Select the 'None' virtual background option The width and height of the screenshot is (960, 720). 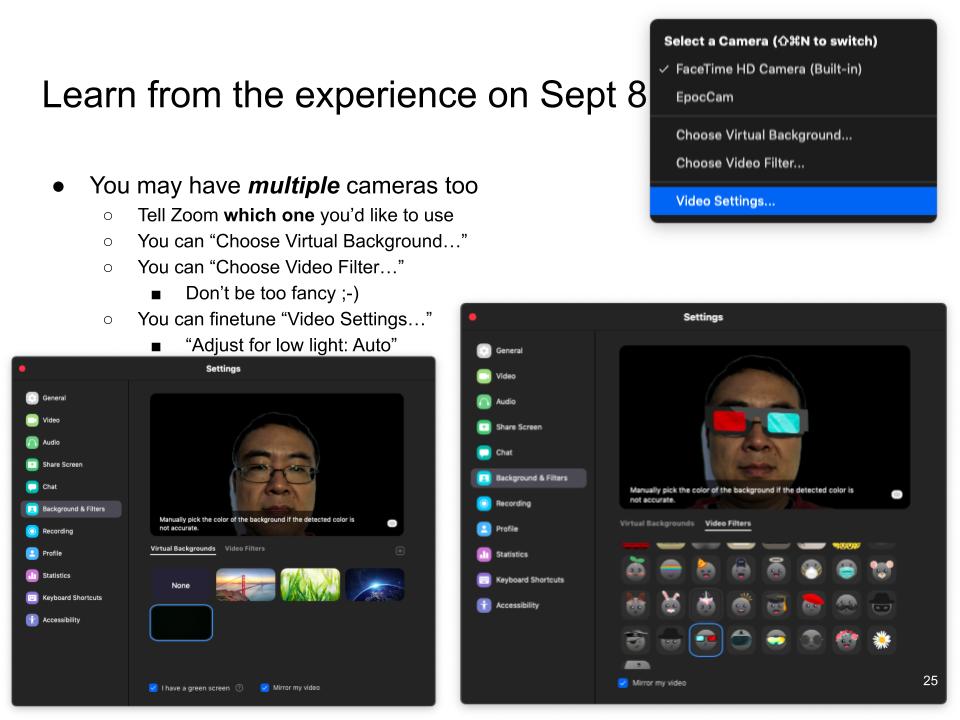(181, 584)
